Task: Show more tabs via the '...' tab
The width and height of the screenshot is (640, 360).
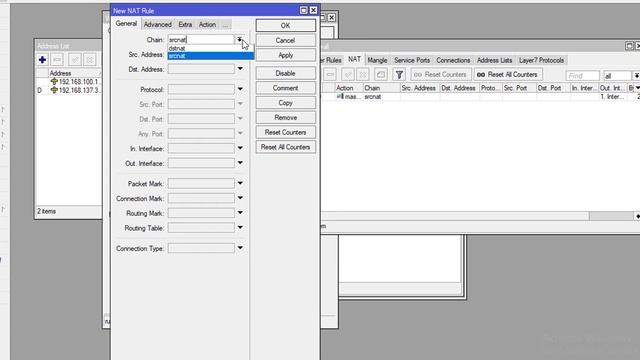Action: pyautogui.click(x=225, y=24)
